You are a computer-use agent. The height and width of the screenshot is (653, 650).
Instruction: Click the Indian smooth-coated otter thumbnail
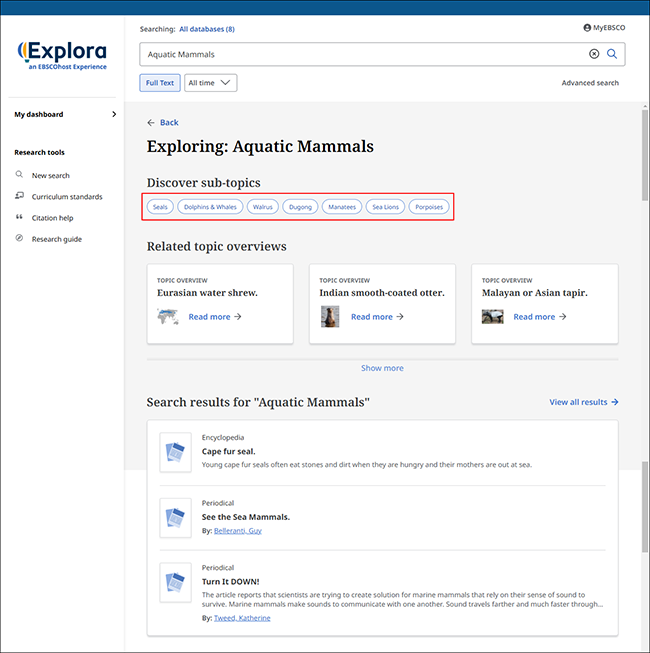[330, 317]
